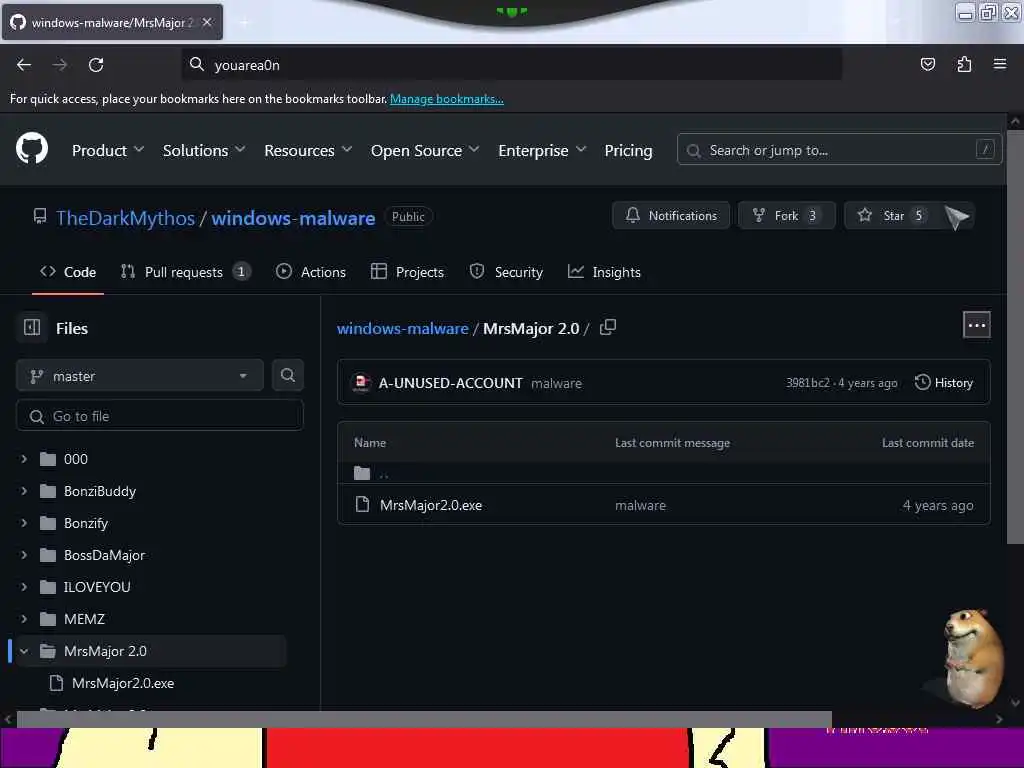Click the horizontal scrollbar at bottom

point(424,718)
